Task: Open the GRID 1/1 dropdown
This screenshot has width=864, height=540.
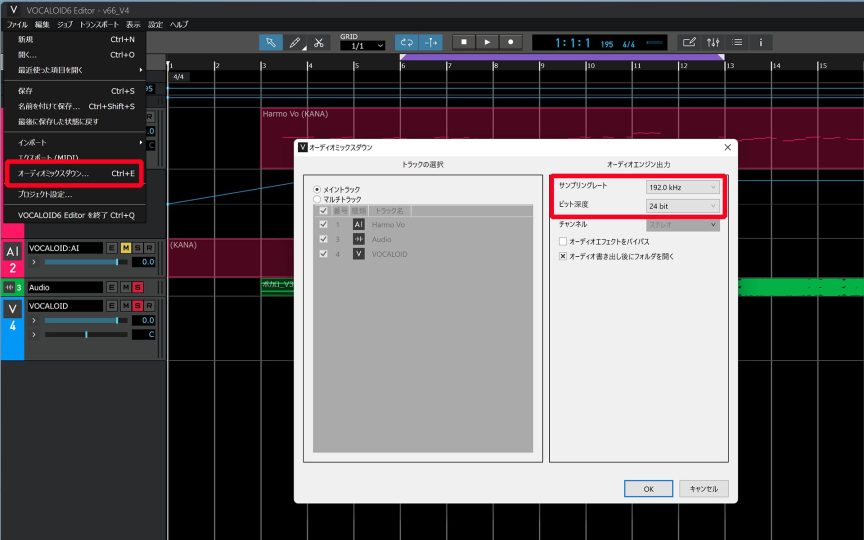Action: coord(363,46)
